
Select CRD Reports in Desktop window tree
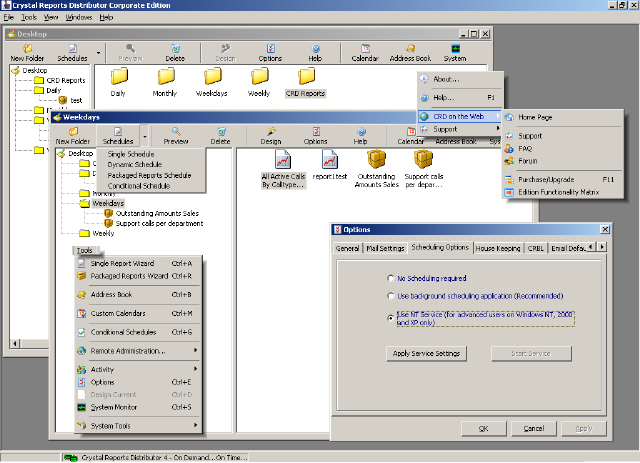tap(66, 80)
